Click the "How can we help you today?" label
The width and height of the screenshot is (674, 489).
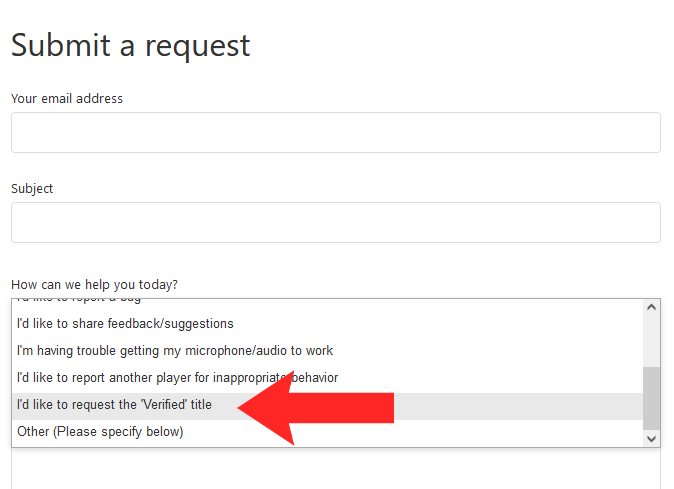coord(95,285)
